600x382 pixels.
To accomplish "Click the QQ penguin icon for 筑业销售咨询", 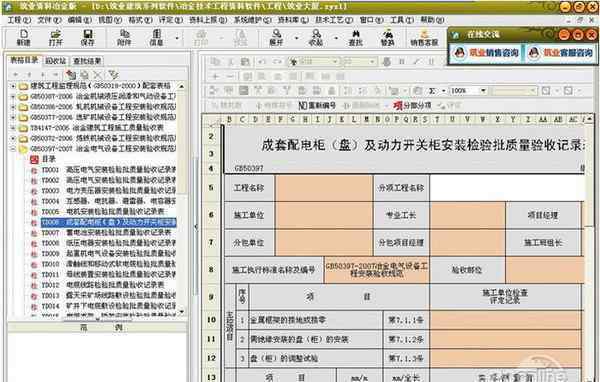I will [459, 53].
